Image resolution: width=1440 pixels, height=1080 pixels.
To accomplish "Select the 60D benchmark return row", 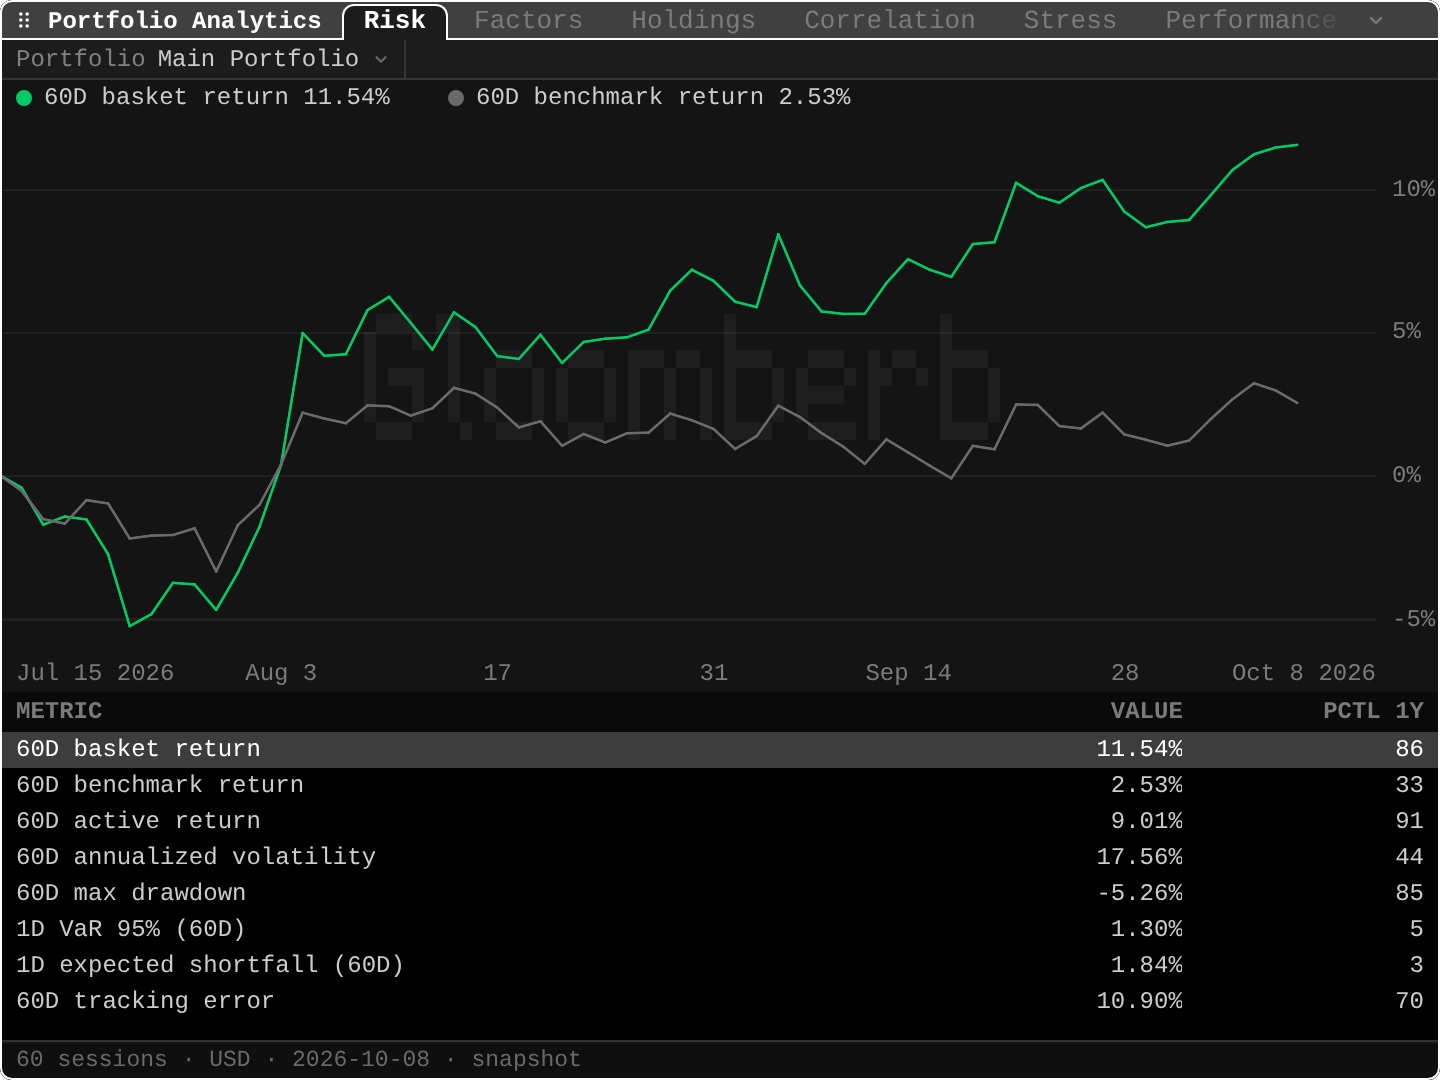I will (720, 785).
